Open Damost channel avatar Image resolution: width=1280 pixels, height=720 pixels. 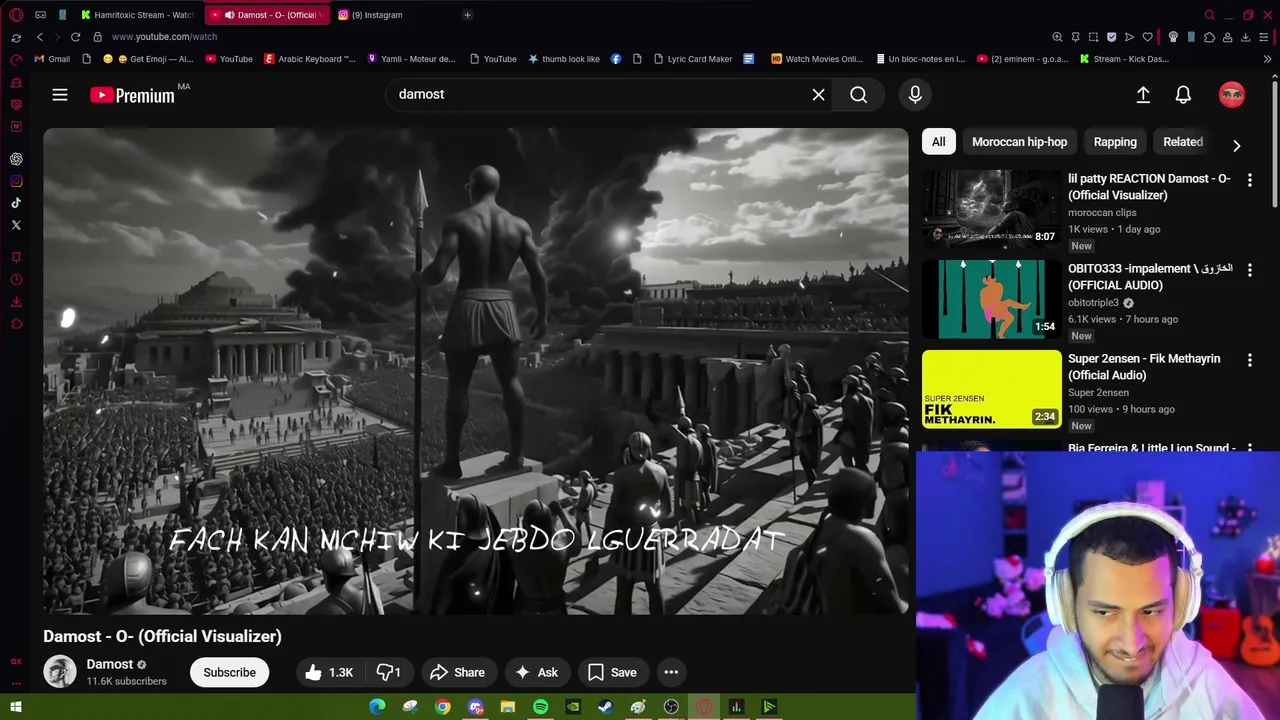pyautogui.click(x=60, y=672)
